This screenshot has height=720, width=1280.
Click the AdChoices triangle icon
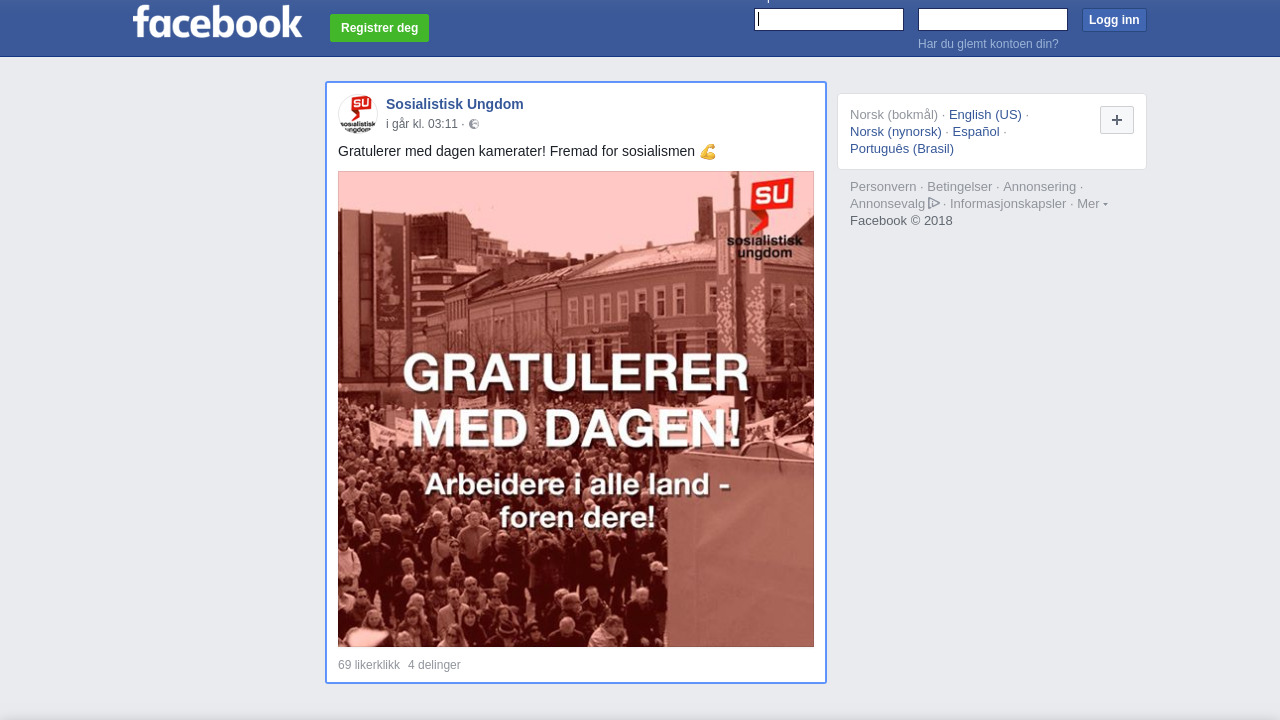[x=934, y=203]
